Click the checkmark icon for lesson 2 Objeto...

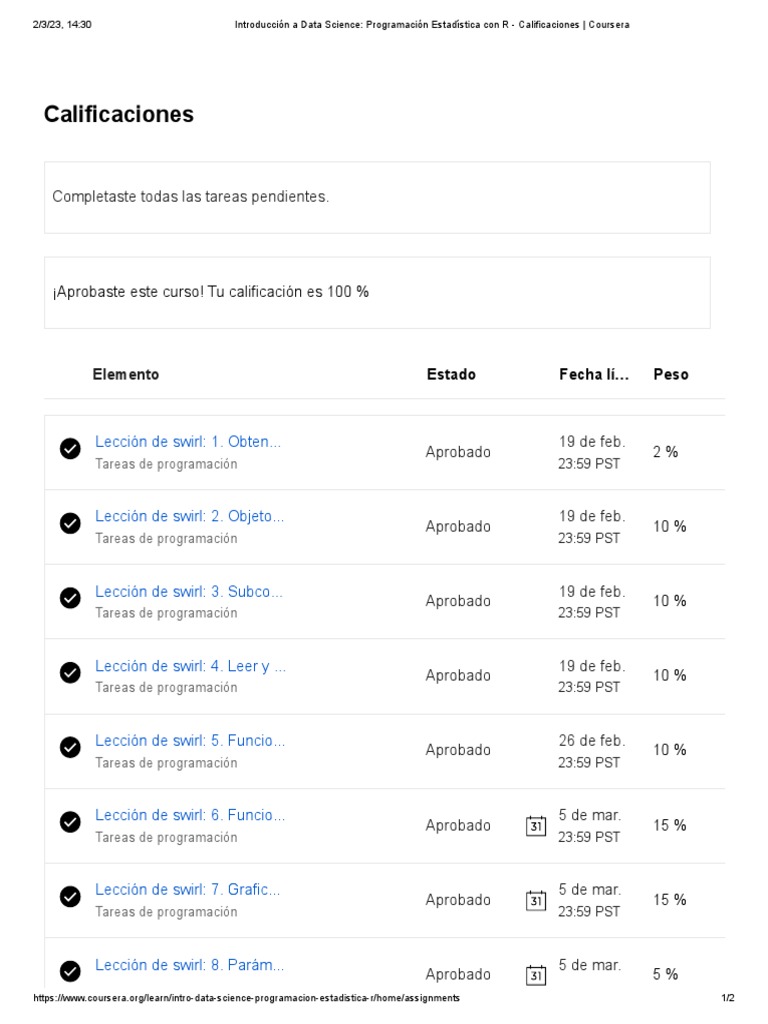pyautogui.click(x=70, y=523)
